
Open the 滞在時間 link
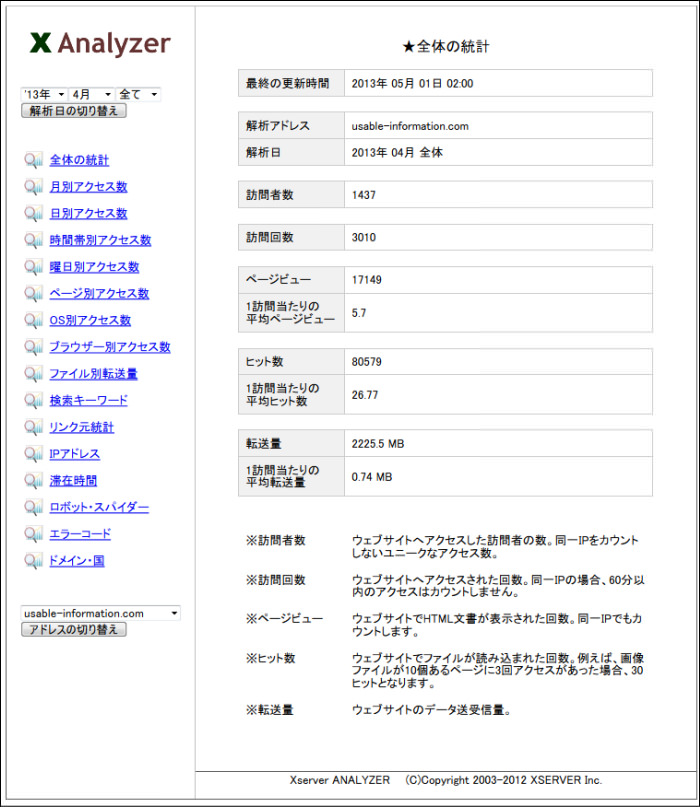[73, 481]
